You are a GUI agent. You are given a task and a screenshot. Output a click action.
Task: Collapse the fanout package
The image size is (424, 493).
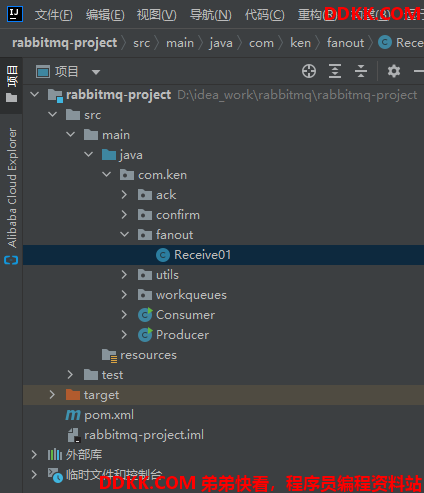tap(124, 235)
